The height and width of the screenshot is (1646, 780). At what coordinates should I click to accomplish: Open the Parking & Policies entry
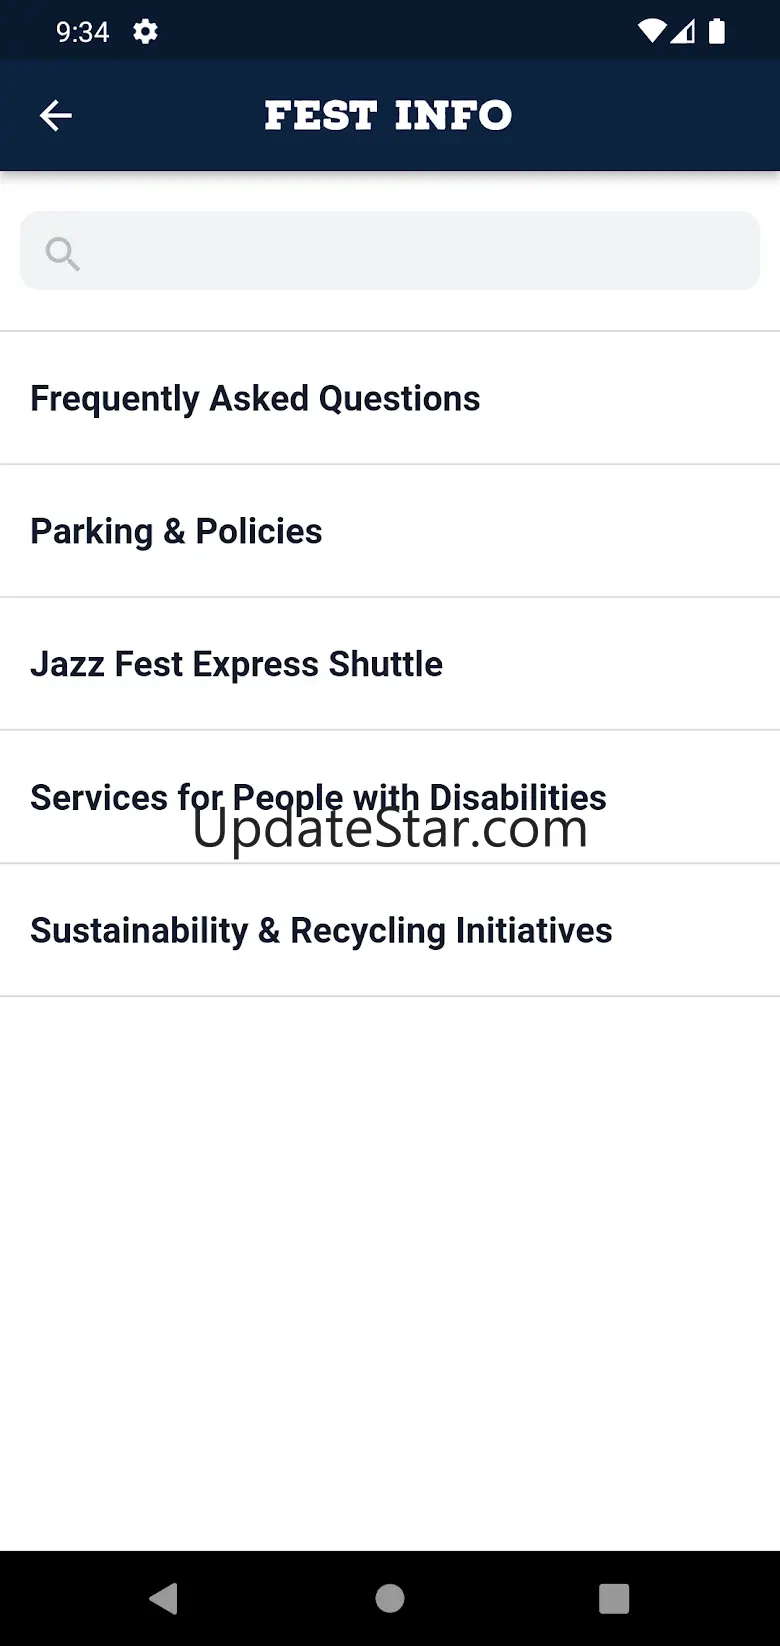(x=390, y=531)
